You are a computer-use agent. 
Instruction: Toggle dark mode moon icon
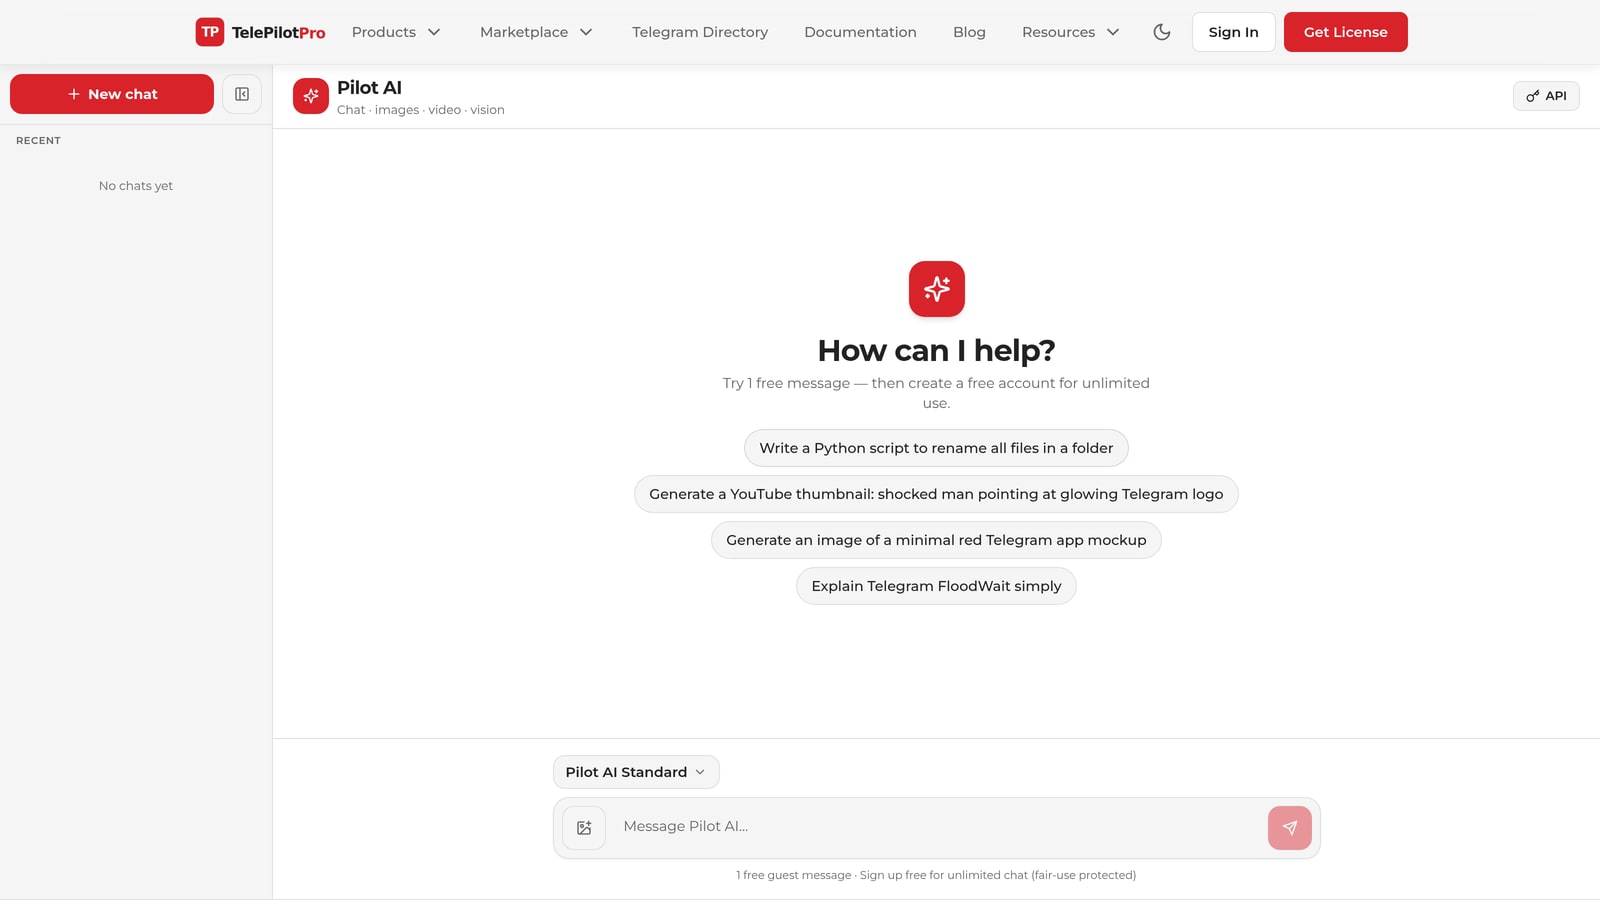[1162, 32]
